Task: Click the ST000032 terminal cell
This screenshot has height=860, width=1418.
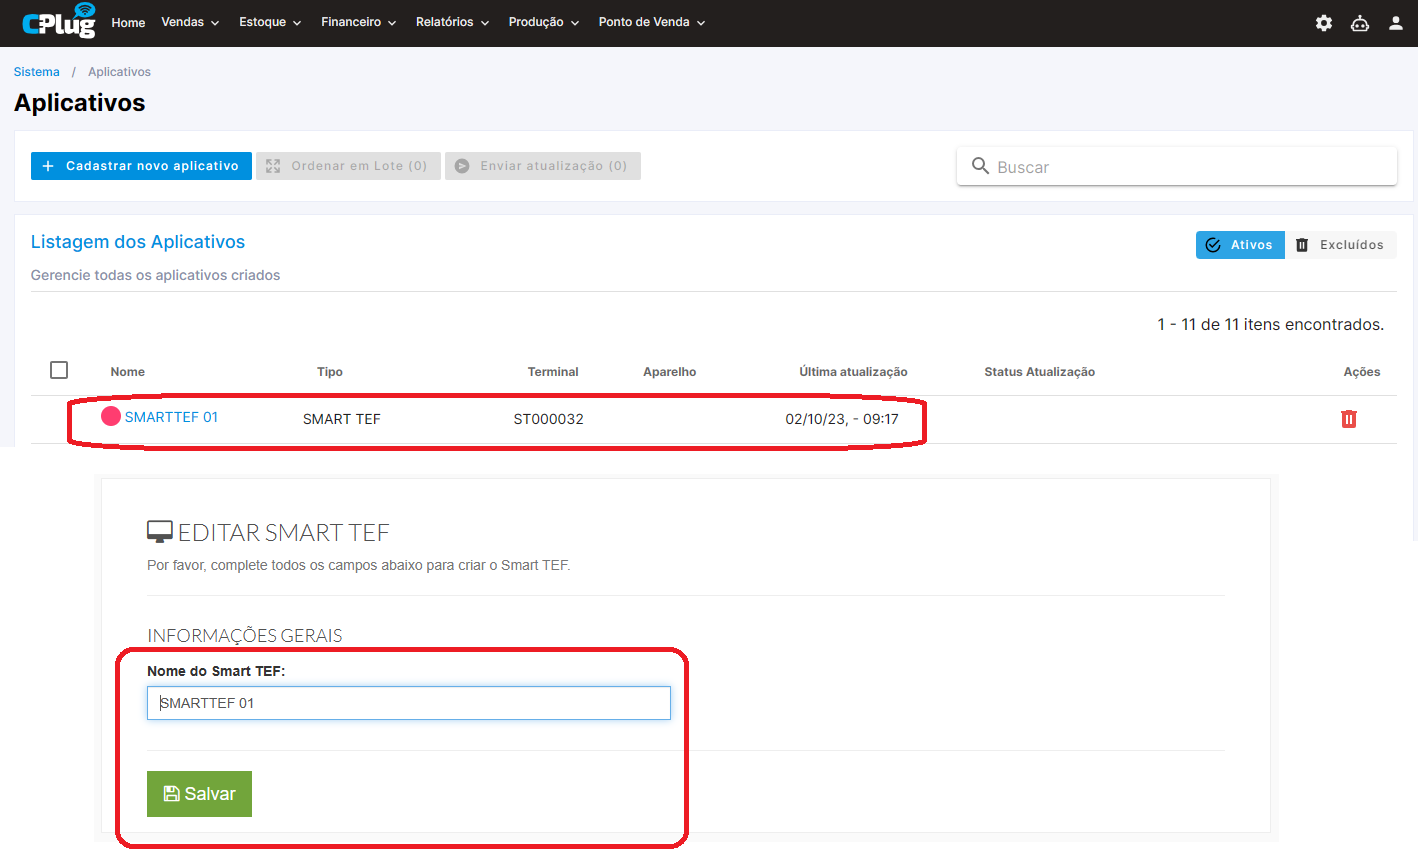Action: point(549,419)
